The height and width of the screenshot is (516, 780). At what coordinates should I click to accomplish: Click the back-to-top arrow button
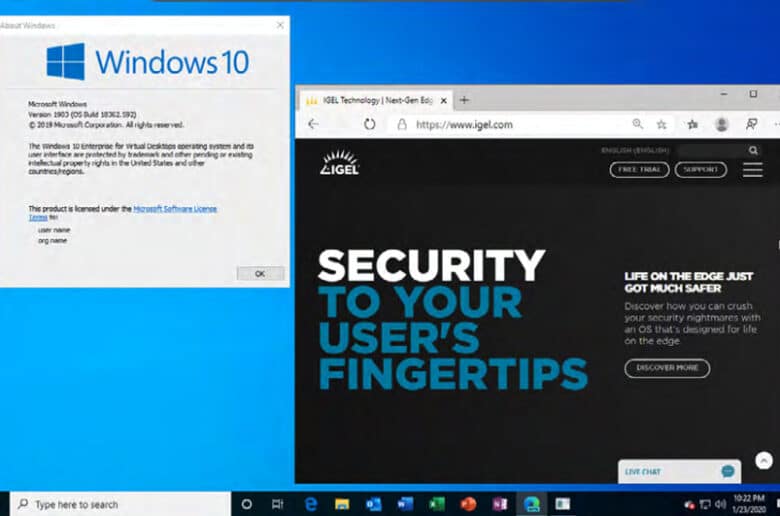(764, 460)
